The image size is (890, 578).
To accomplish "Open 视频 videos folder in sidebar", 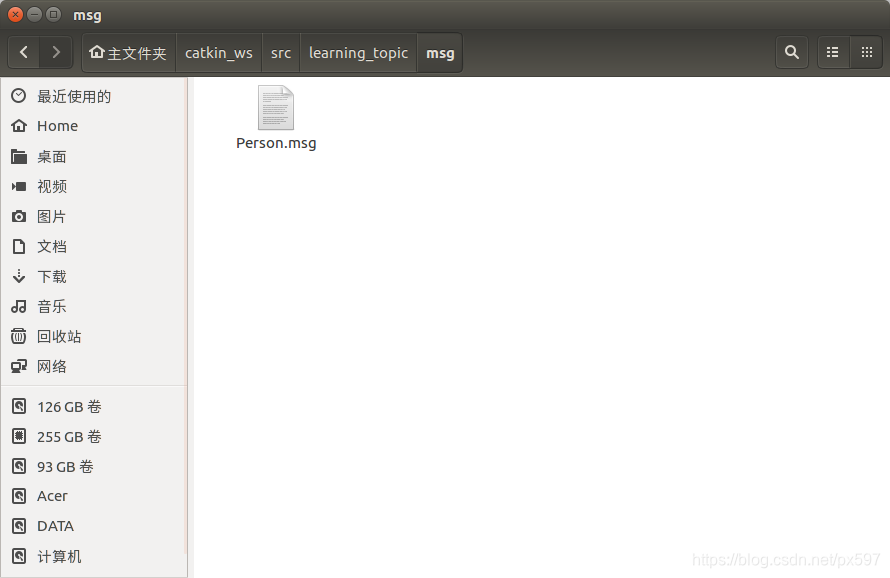I will tap(94, 186).
